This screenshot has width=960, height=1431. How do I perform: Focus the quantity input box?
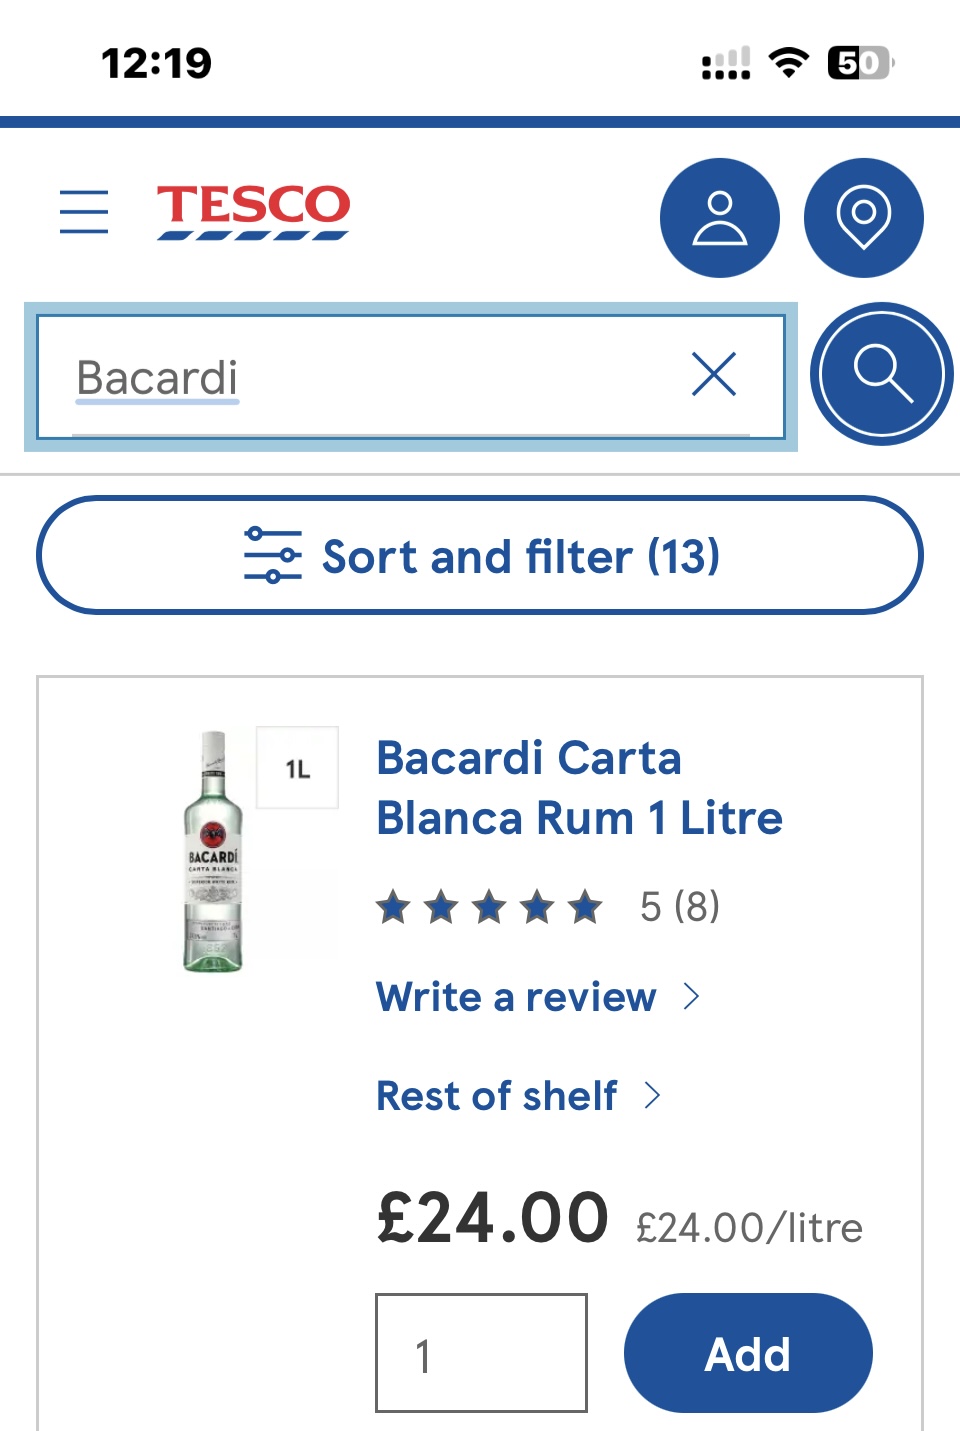(x=481, y=1353)
